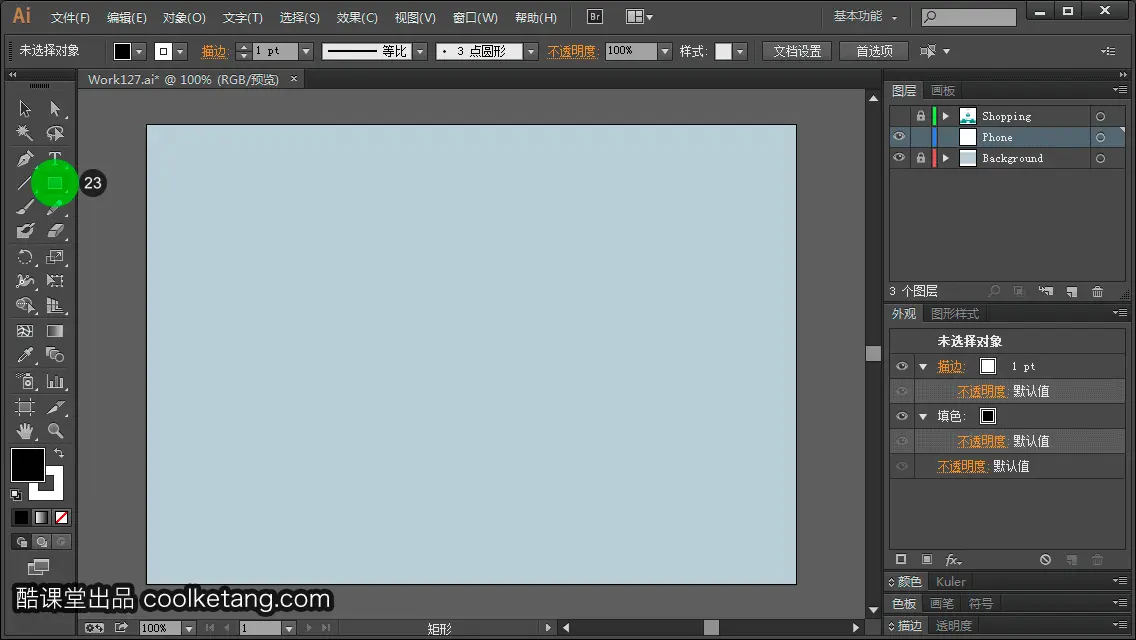Select the Eraser tool
The width and height of the screenshot is (1136, 640).
55,231
